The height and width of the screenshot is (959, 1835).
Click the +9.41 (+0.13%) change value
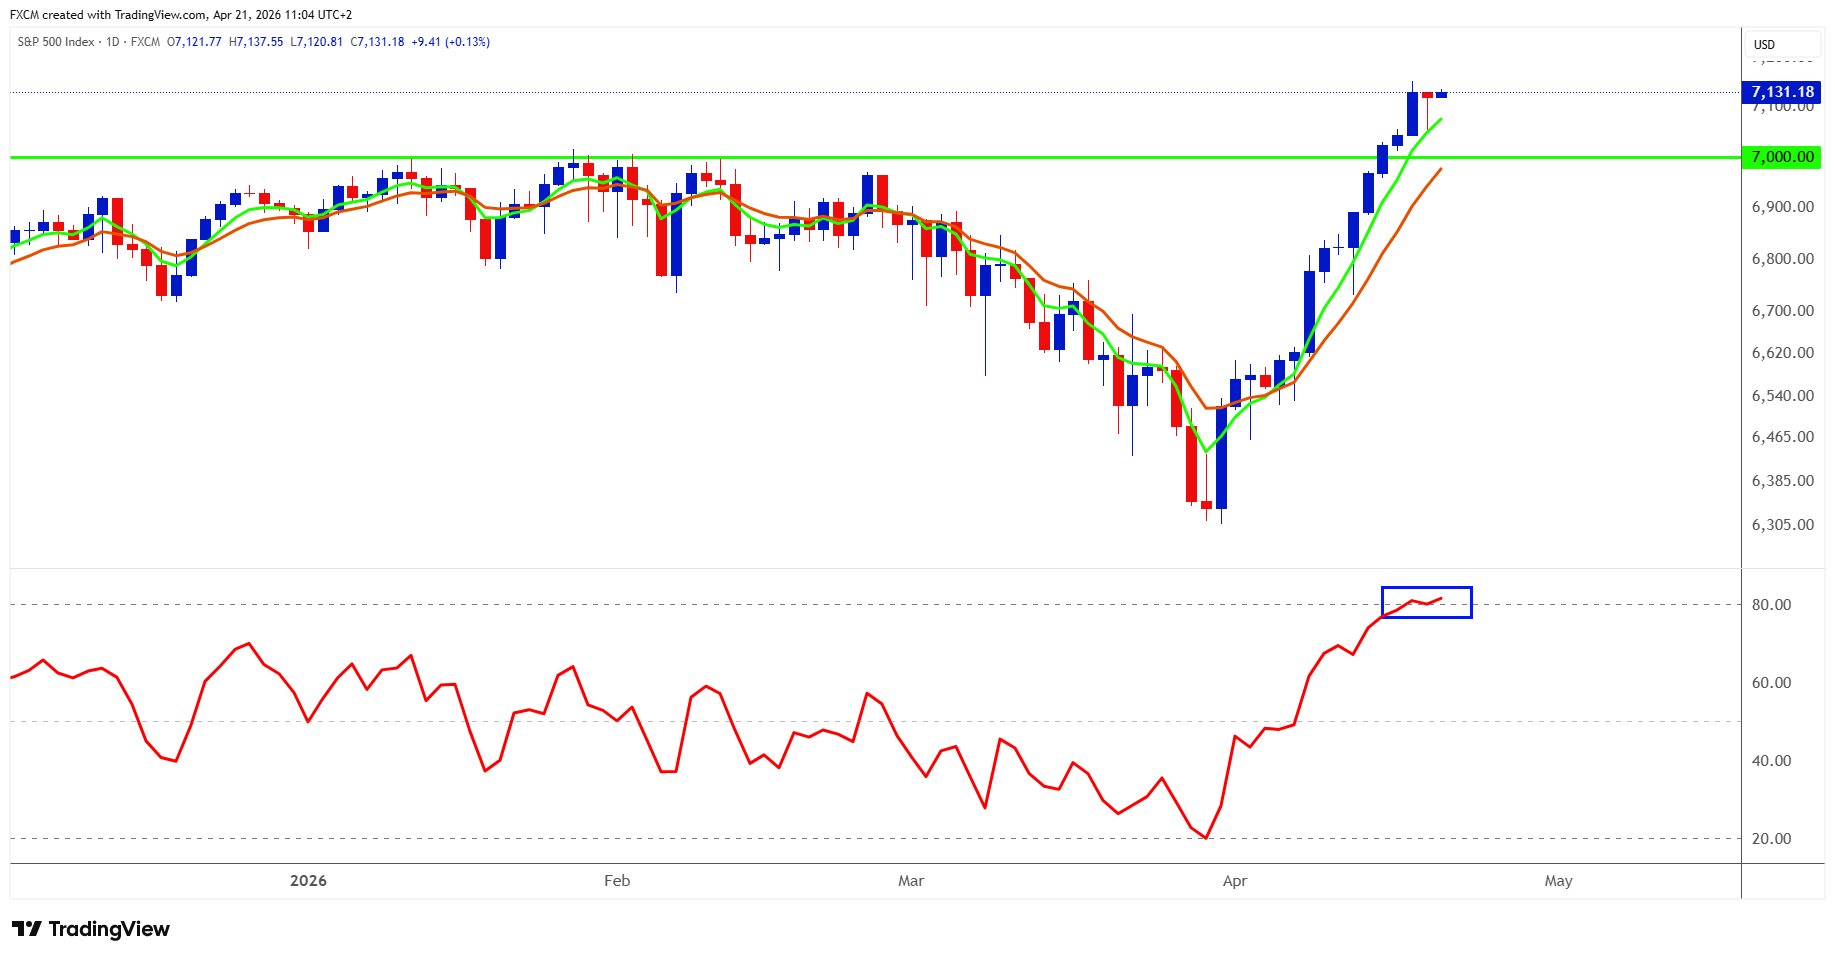(450, 42)
